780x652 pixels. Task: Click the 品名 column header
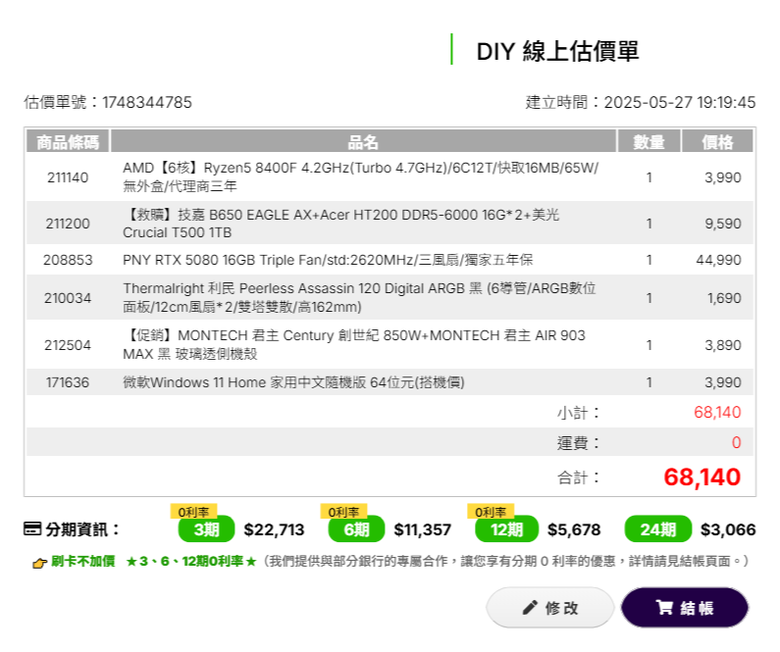click(x=363, y=142)
